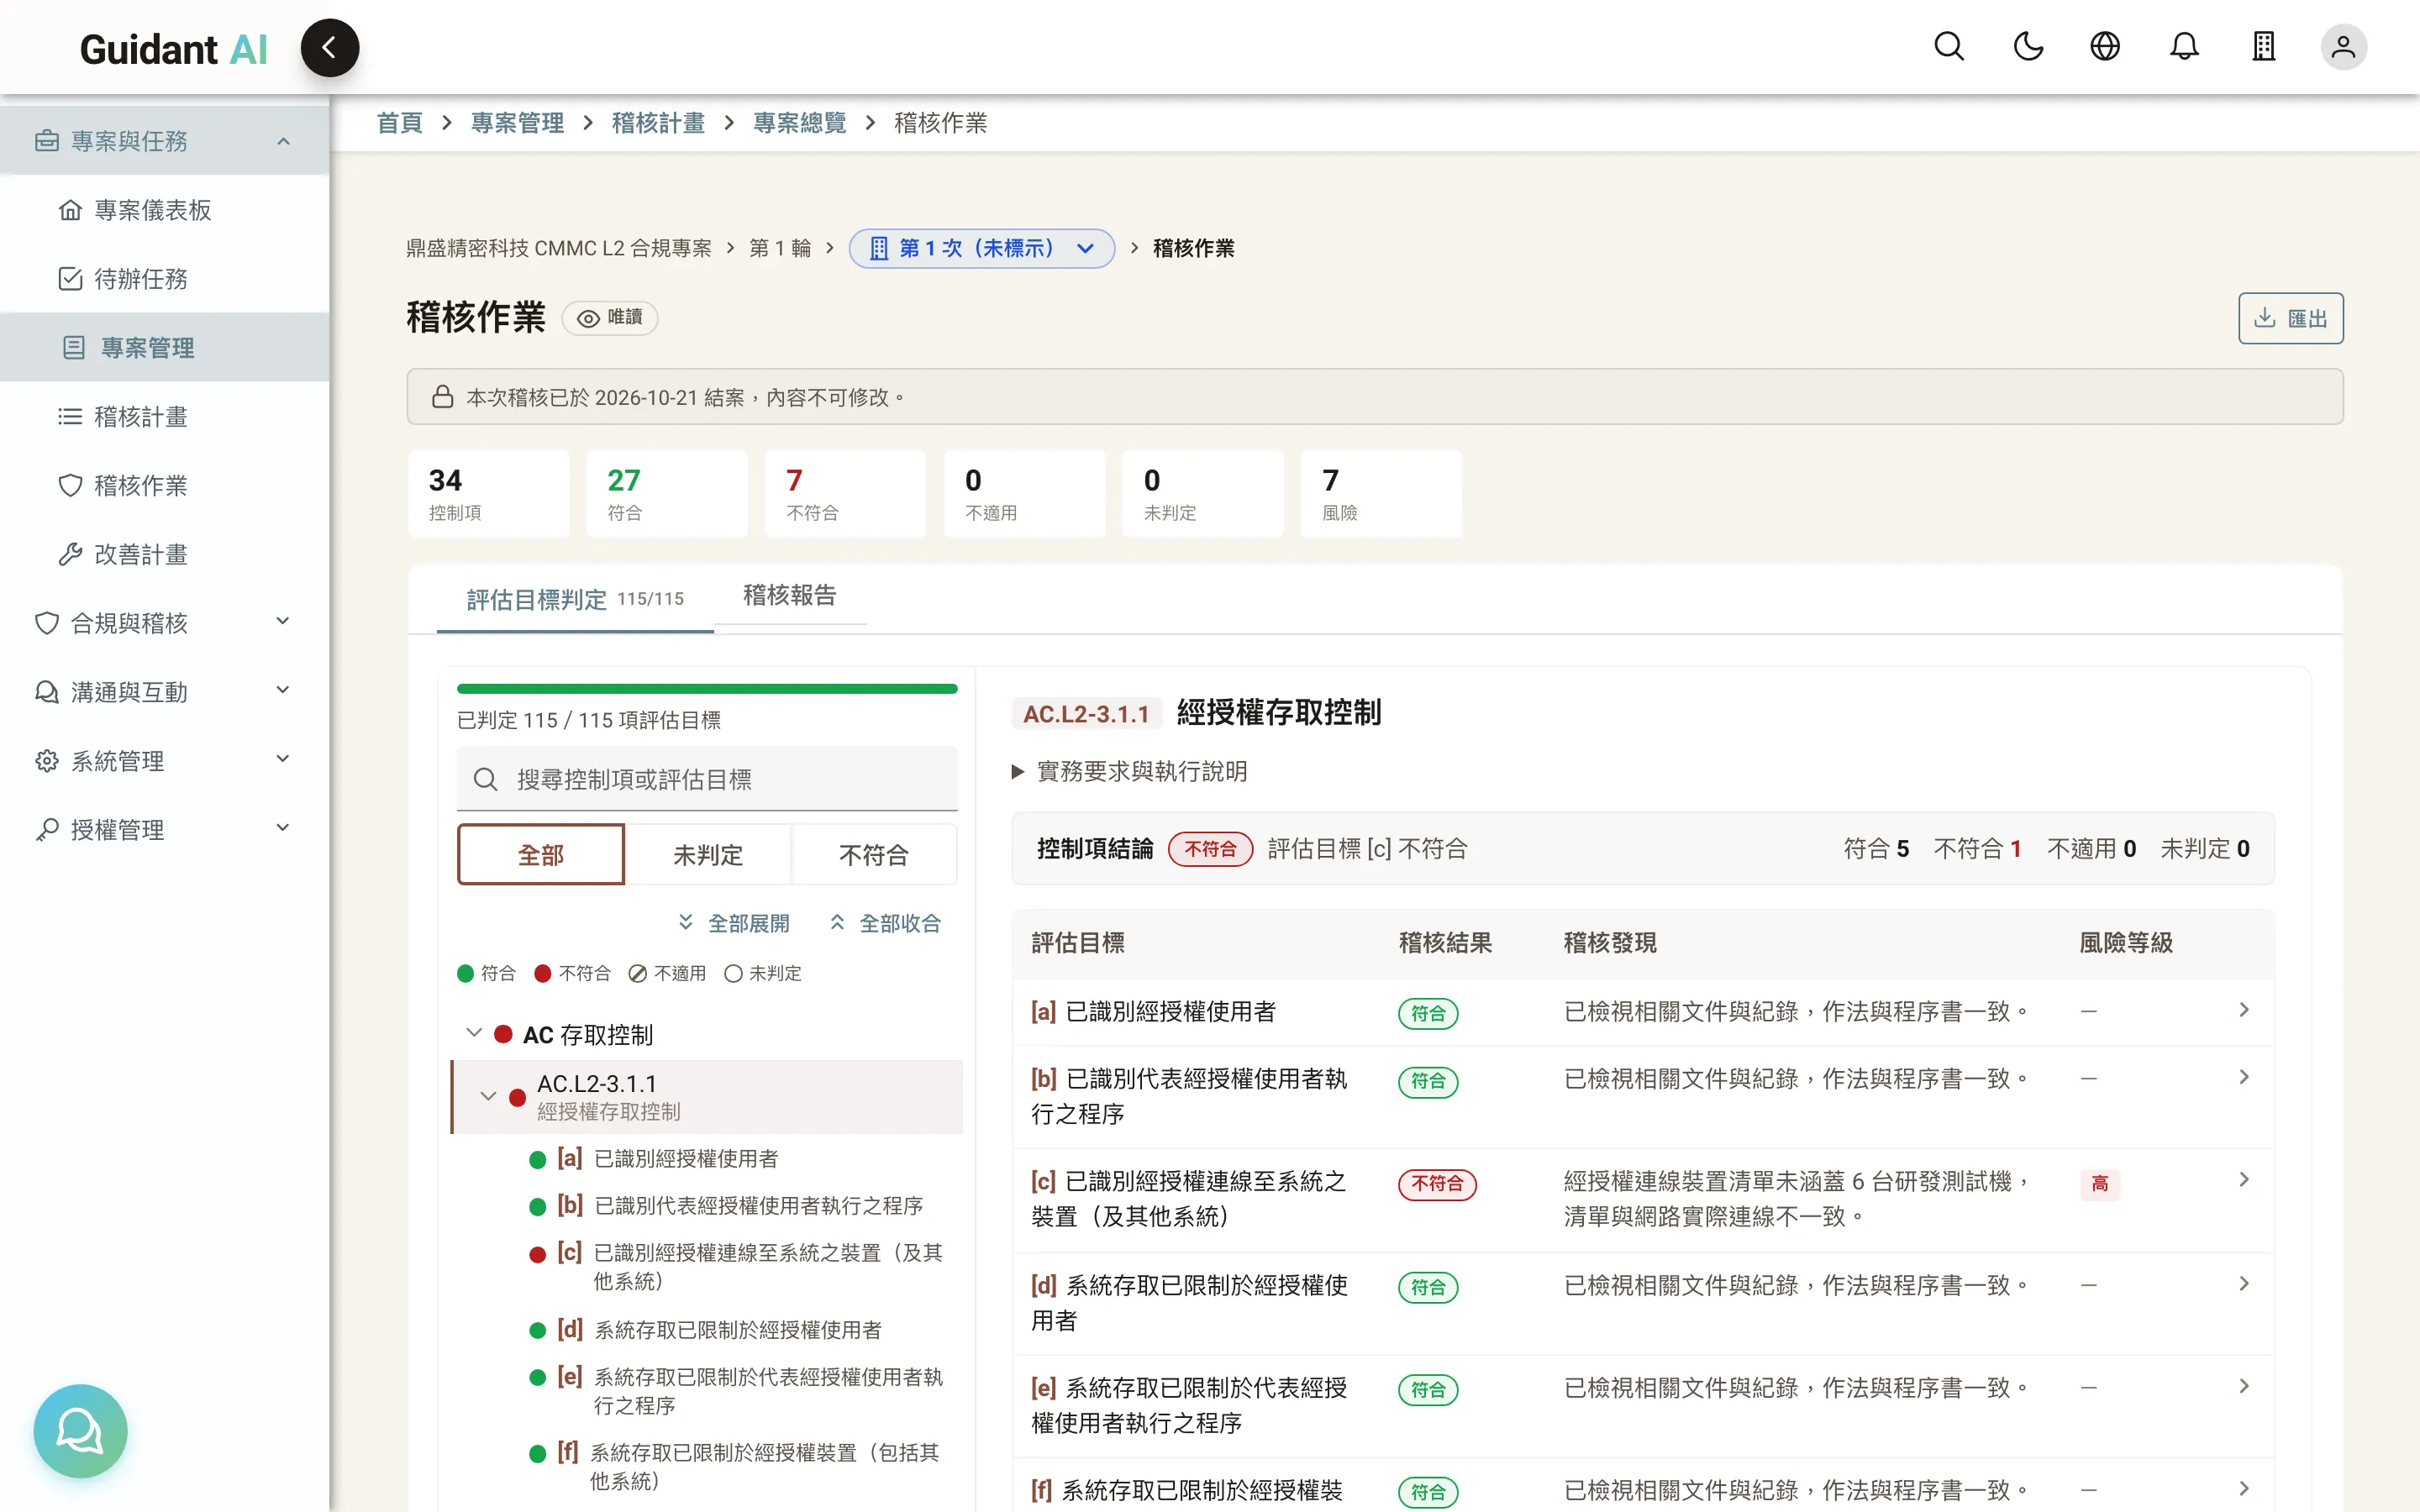Open 改善計畫 sidebar item
2420x1512 pixels.
[x=164, y=554]
